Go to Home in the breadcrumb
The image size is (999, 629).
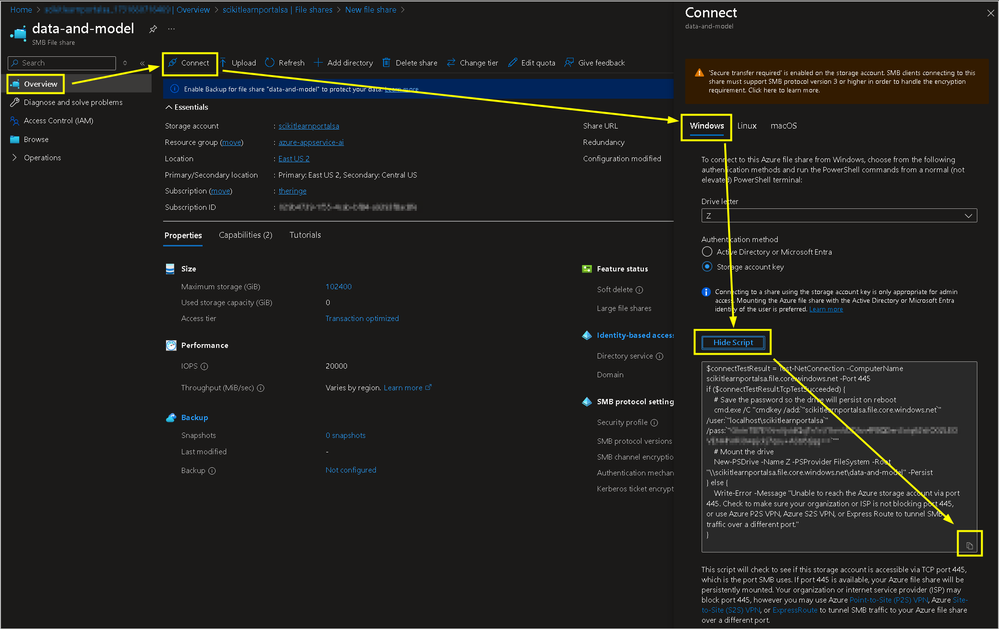tap(21, 10)
